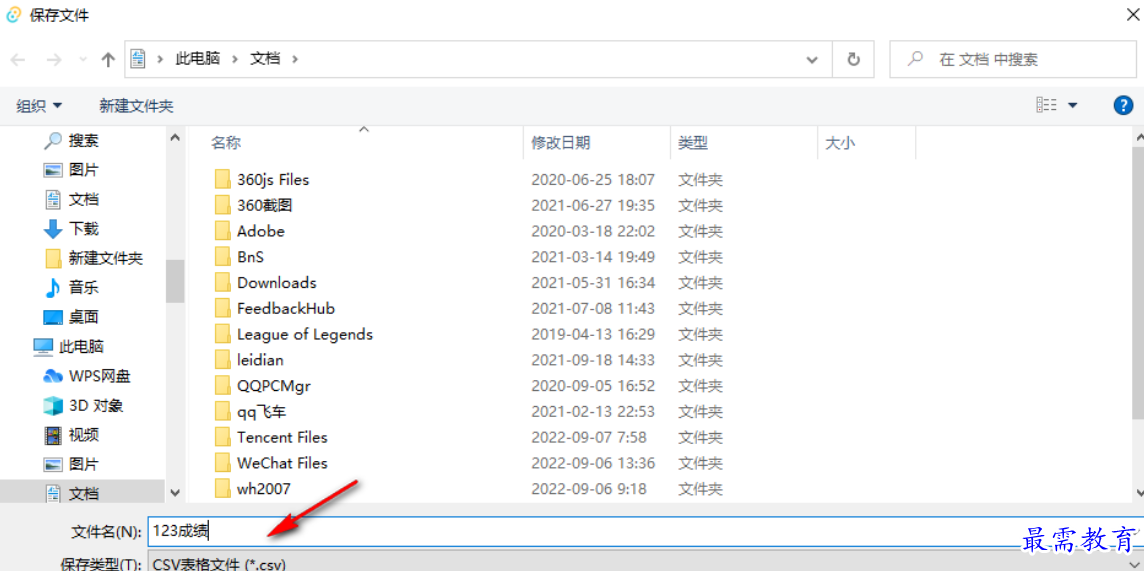Screen dimensions: 1144x571
Task: Sort by the 大小 column header
Action: coord(839,142)
